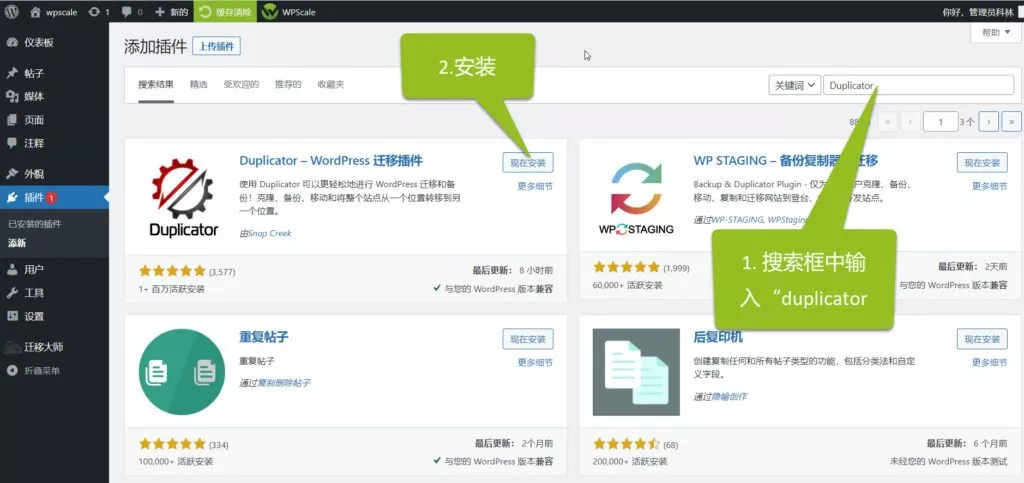
Task: Open 添新 add new submenu item
Action: tap(17, 243)
